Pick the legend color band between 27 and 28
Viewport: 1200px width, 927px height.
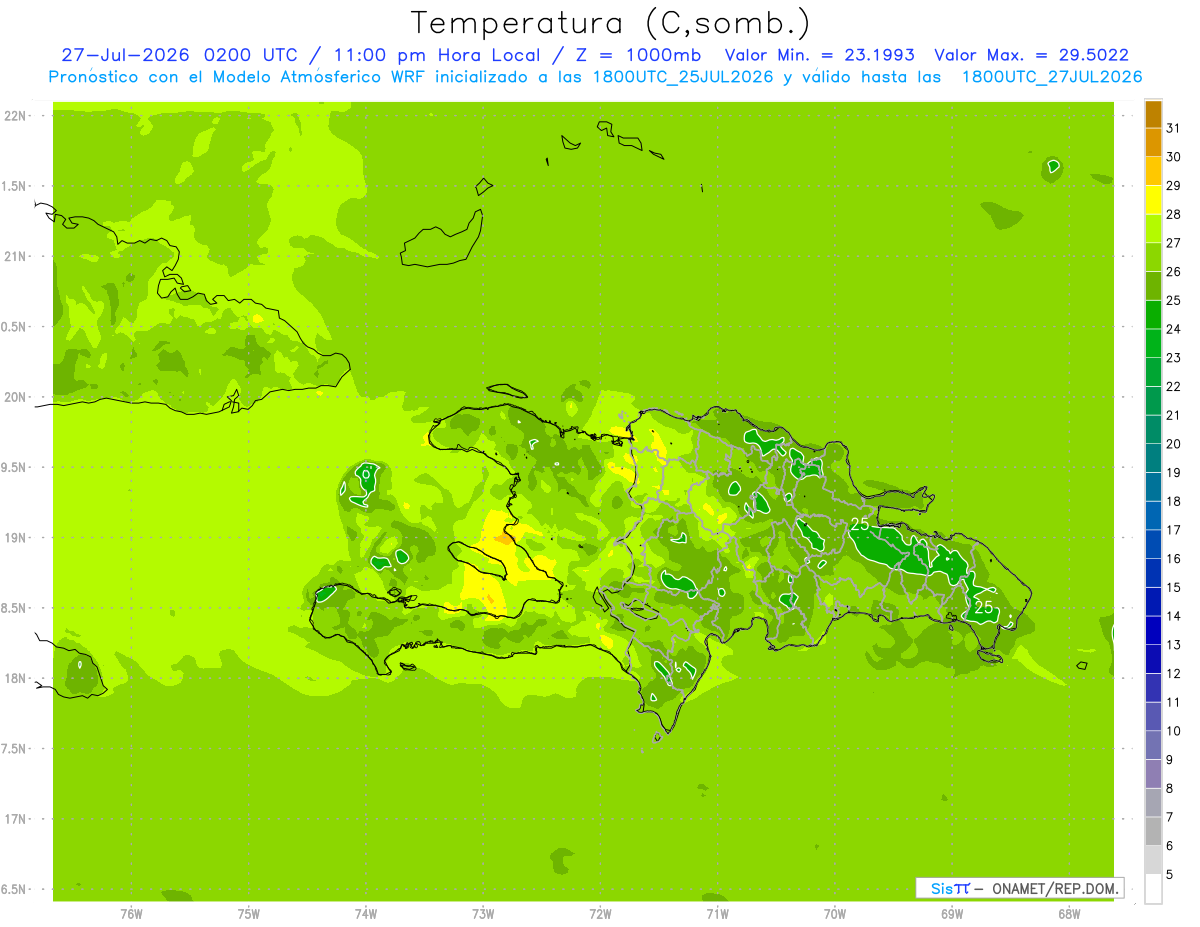pyautogui.click(x=1153, y=229)
